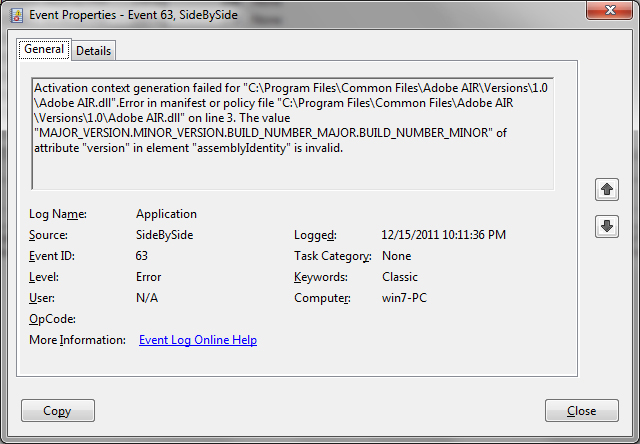Click the Task Category label

[333, 256]
